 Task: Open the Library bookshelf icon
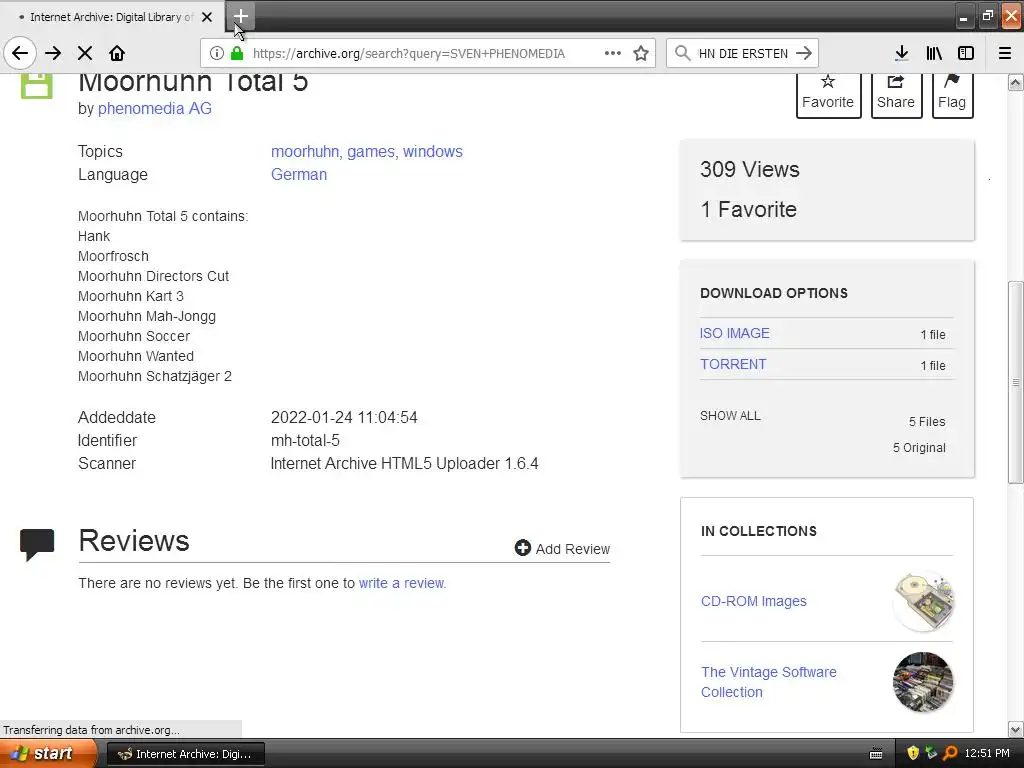pyautogui.click(x=934, y=53)
